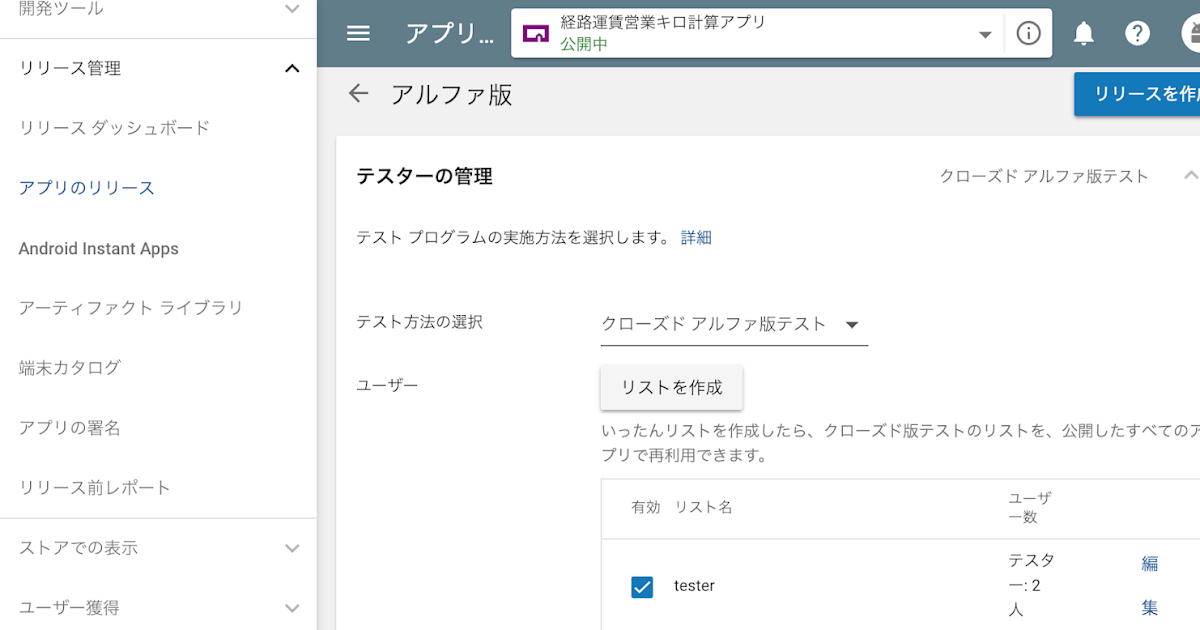The width and height of the screenshot is (1200, 630).
Task: Open the notifications bell
Action: 1084,33
